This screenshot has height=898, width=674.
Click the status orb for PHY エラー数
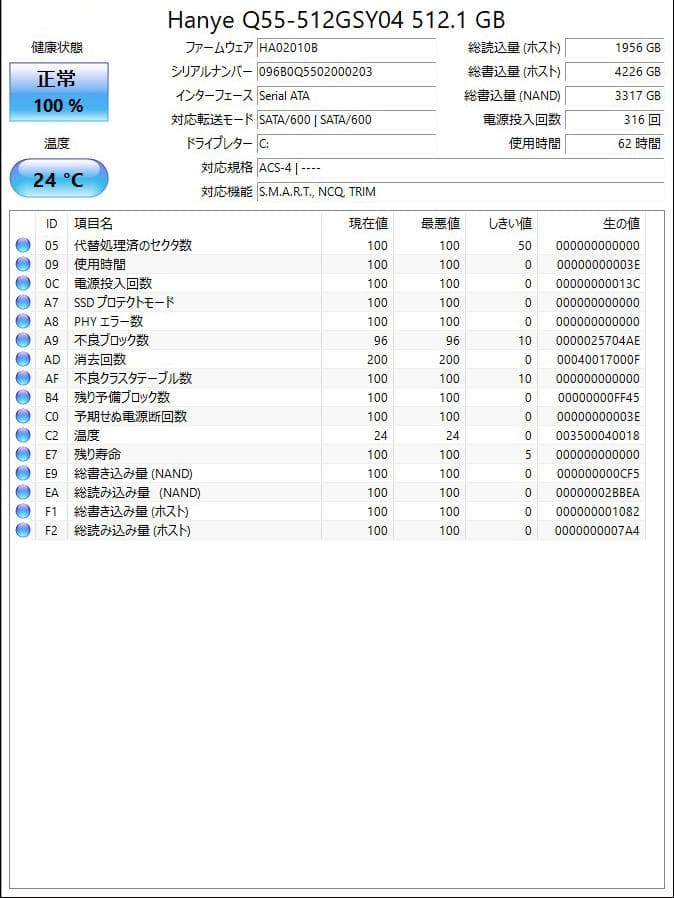tap(23, 321)
